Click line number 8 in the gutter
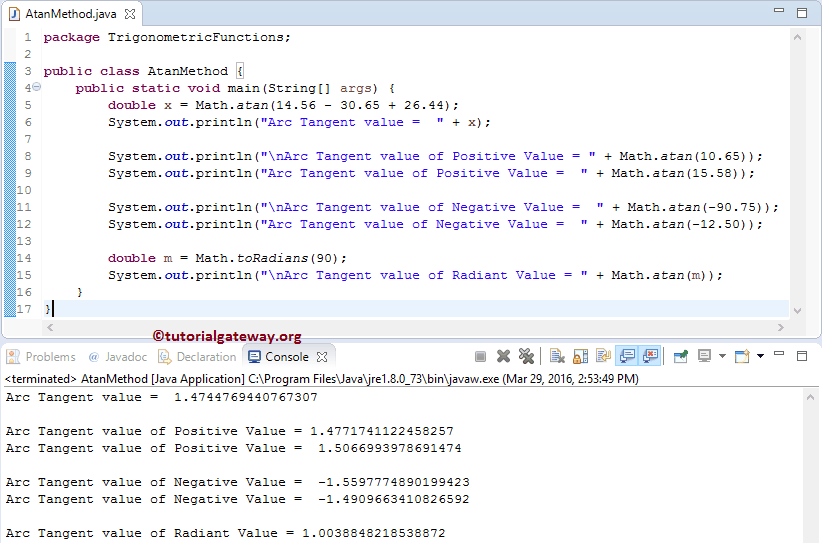 [x=28, y=156]
